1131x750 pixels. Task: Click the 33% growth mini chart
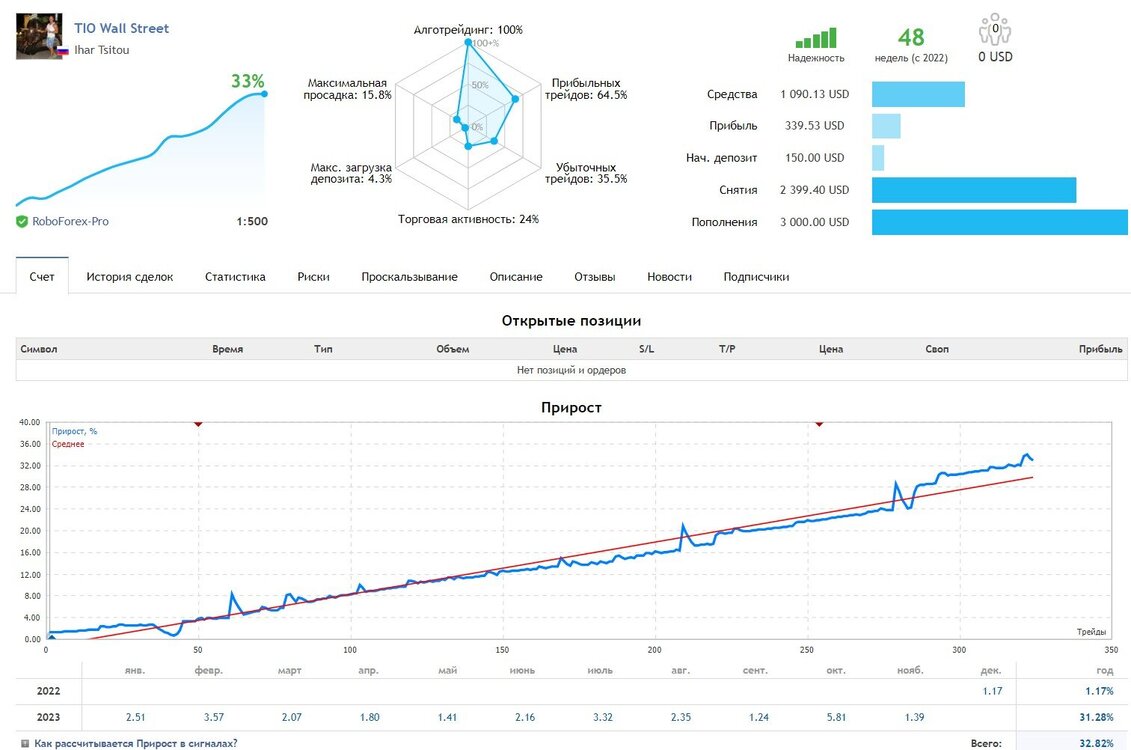(141, 148)
